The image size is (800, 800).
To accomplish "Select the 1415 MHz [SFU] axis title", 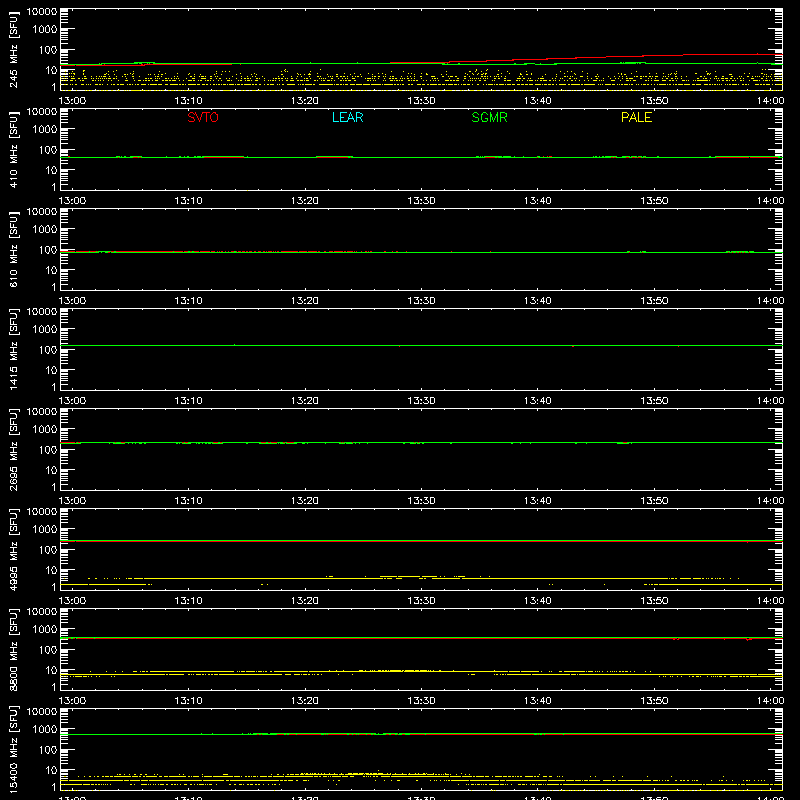I will click(x=14, y=349).
